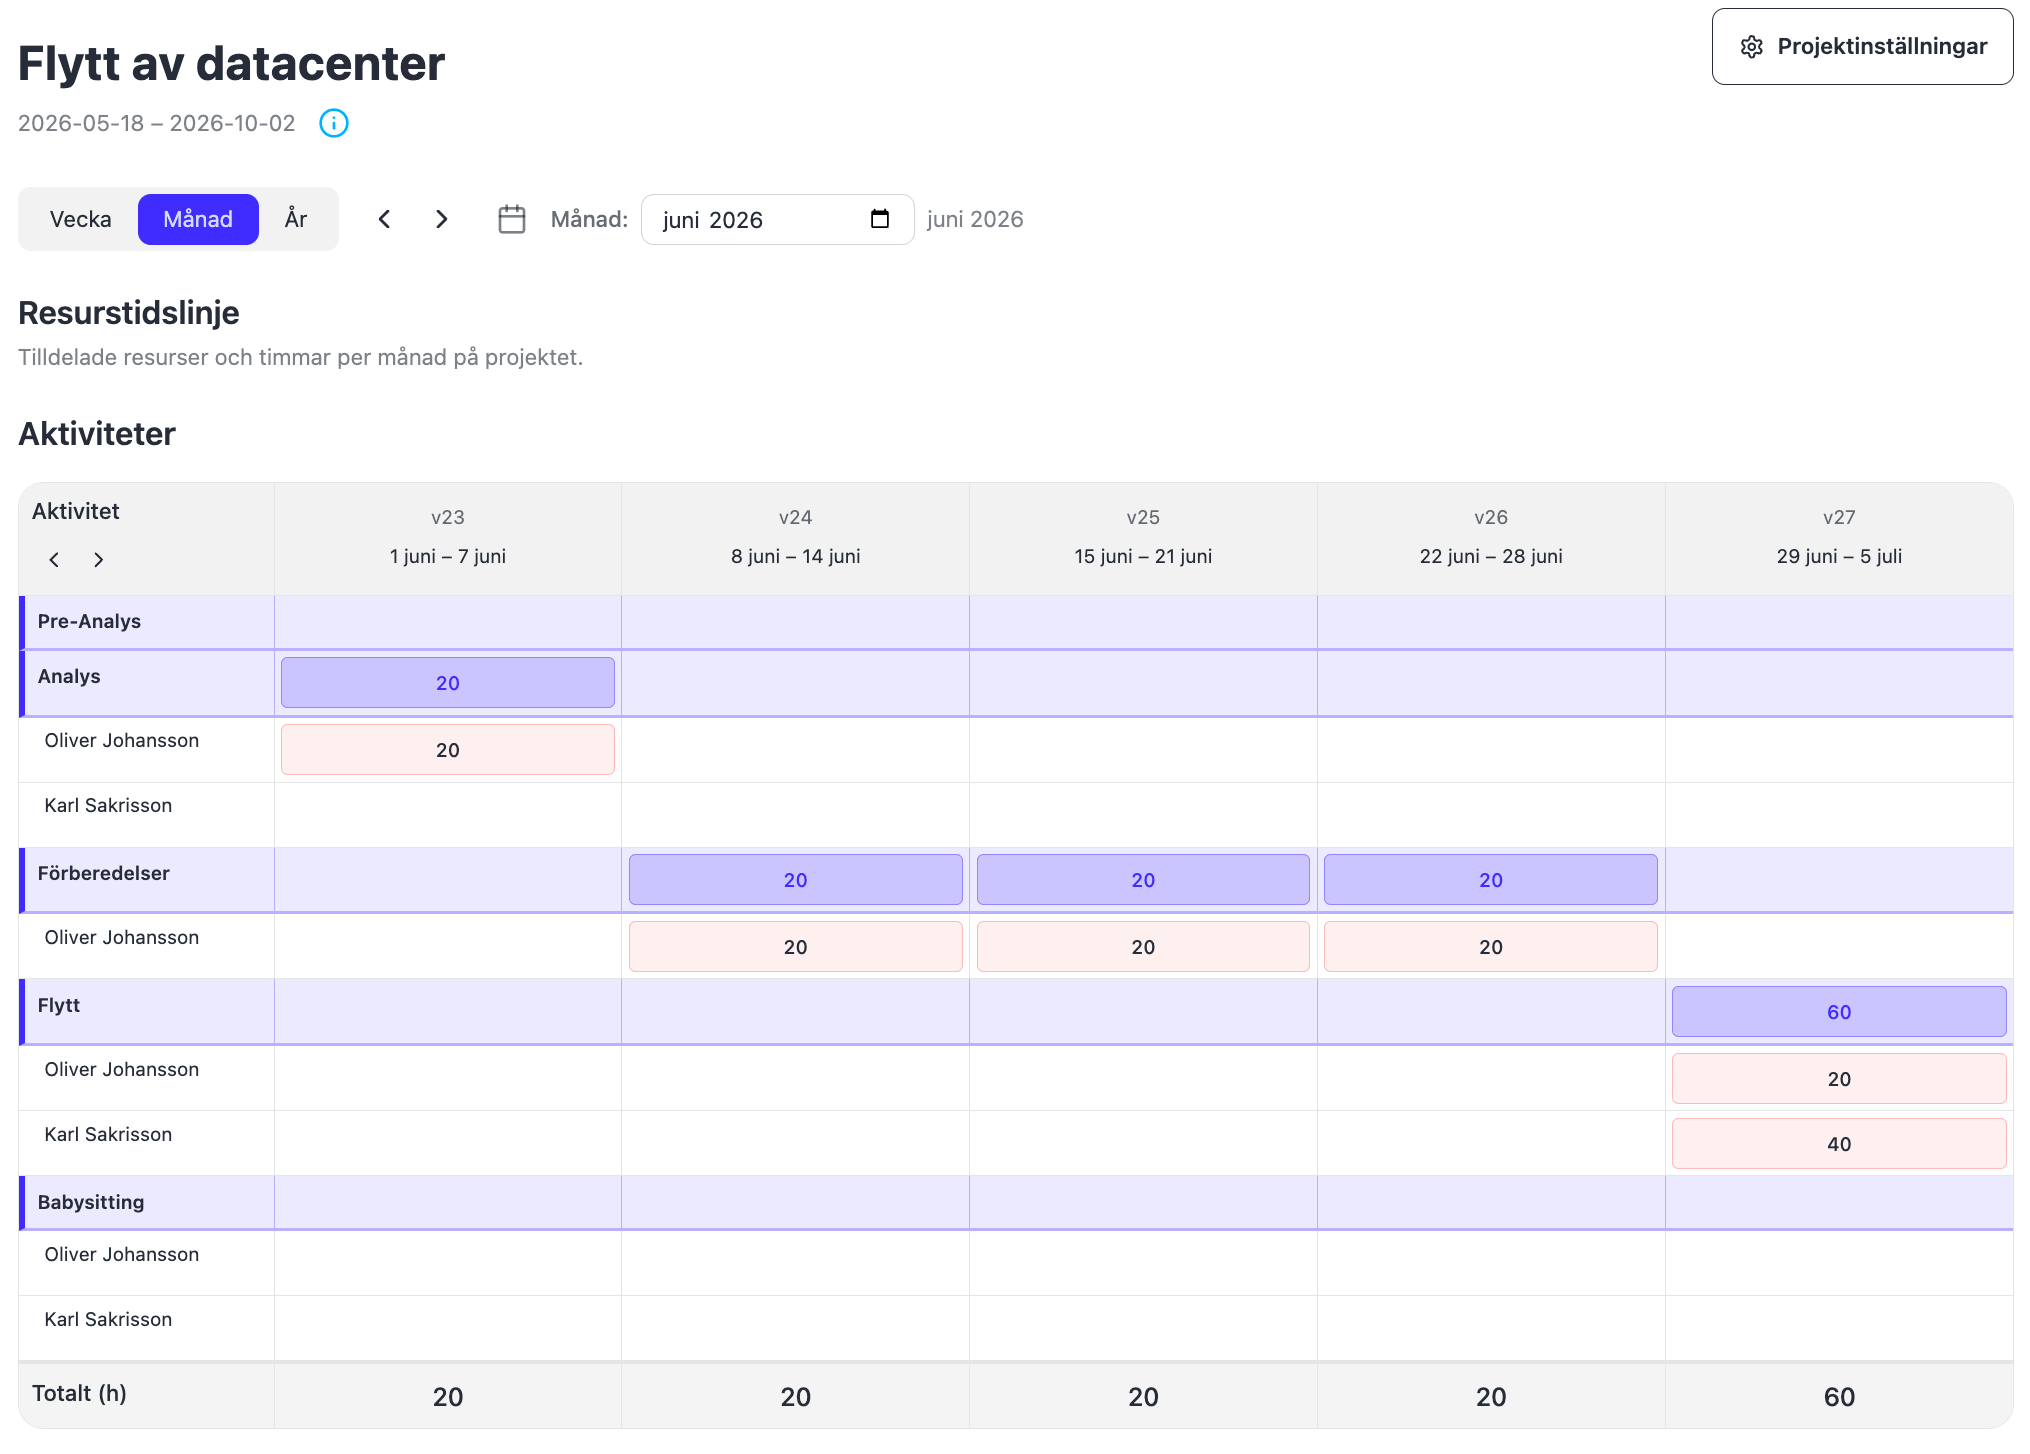
Task: Open the date picker icon in month field
Action: click(x=879, y=219)
